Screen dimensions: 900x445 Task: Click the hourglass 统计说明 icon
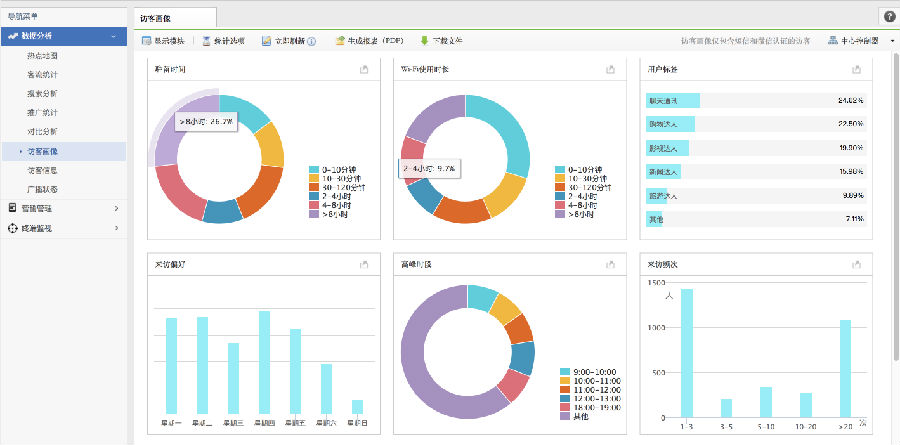click(207, 42)
